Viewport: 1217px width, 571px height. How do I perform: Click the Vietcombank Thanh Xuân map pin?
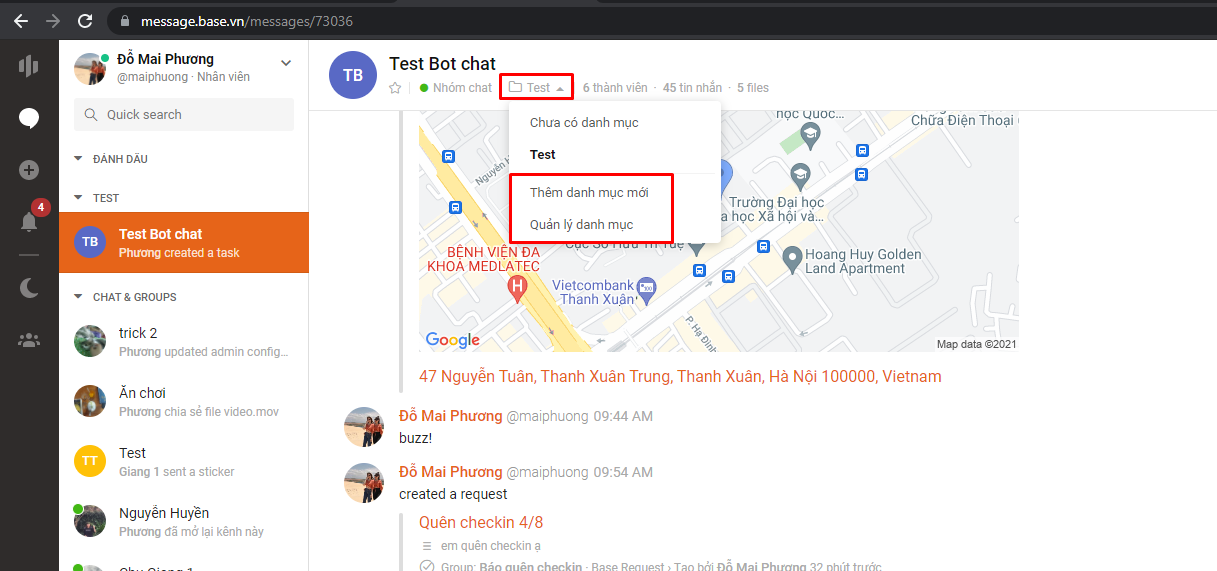(x=646, y=288)
